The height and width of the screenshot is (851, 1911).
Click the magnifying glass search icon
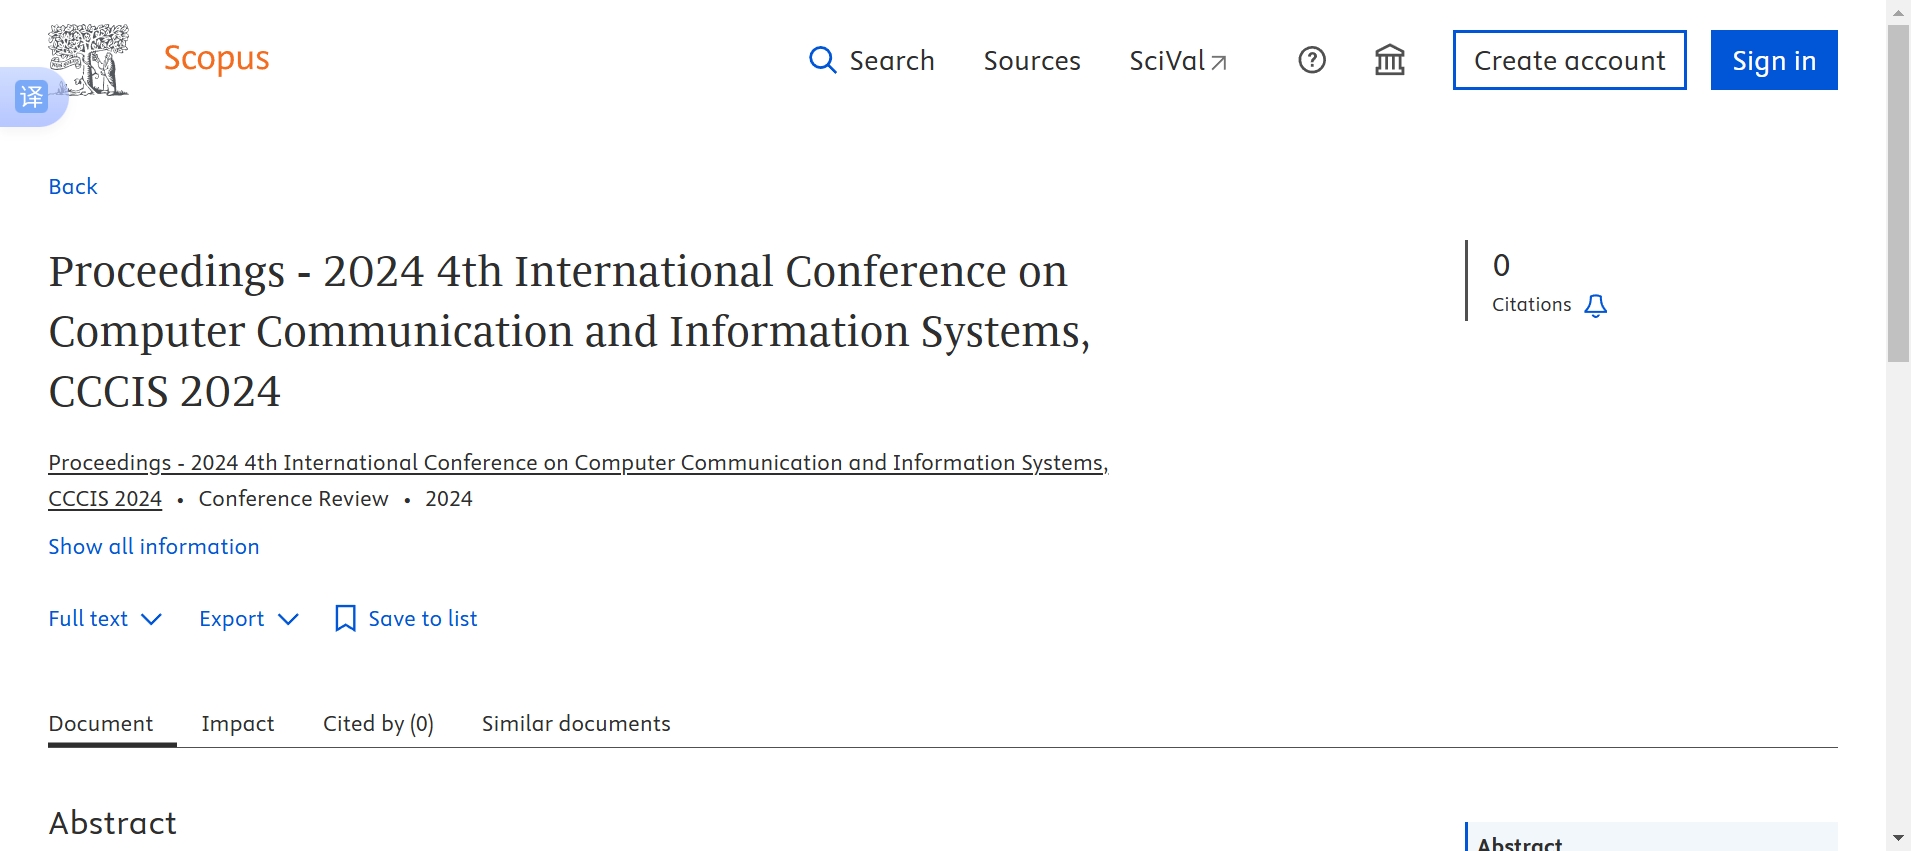[822, 60]
